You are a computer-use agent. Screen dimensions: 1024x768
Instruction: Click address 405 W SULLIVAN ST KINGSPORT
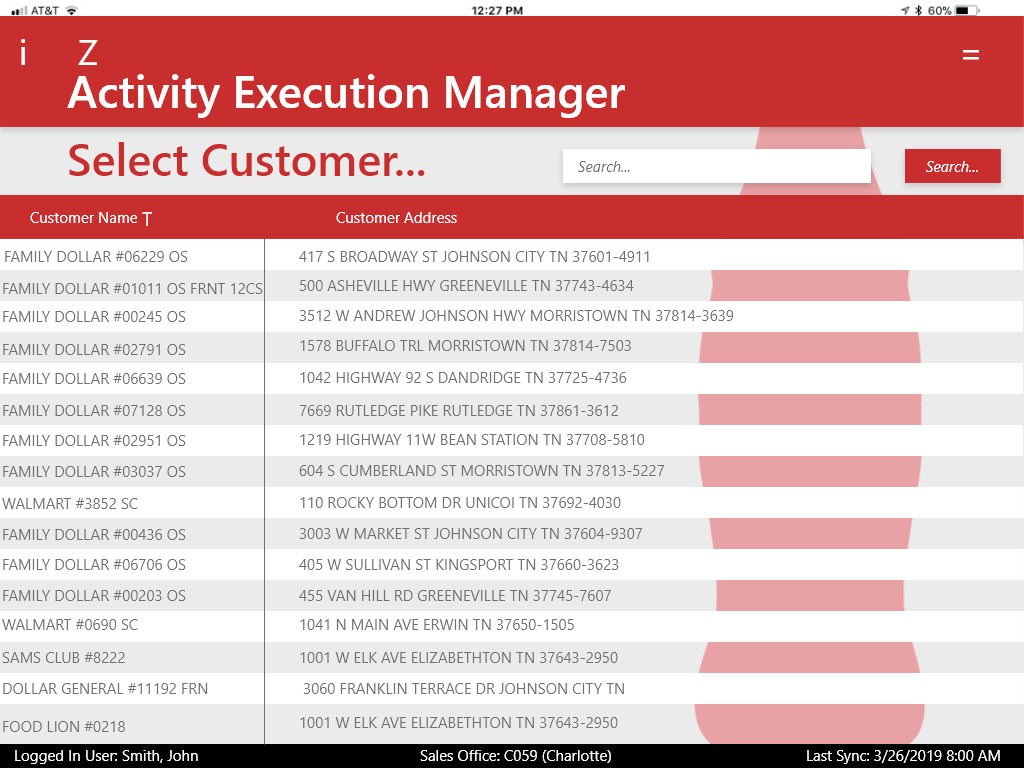click(458, 564)
